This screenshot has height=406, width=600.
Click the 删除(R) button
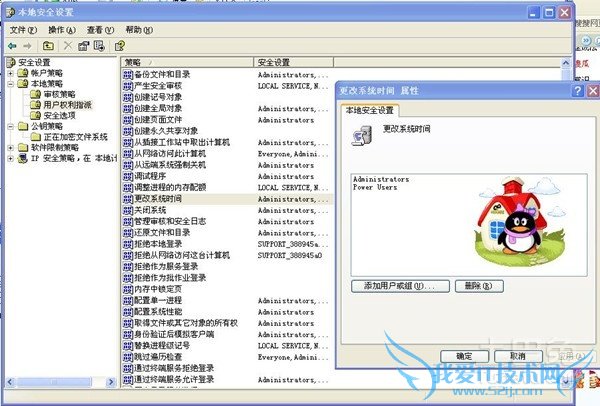(479, 286)
